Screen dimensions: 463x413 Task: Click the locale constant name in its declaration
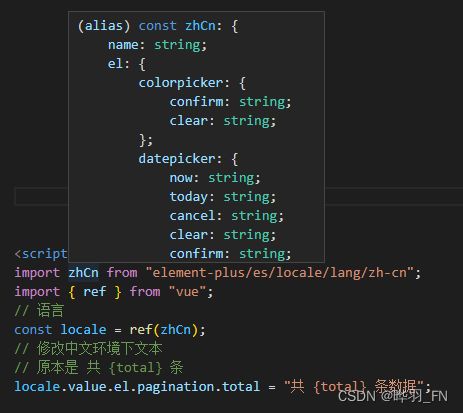pyautogui.click(x=83, y=330)
